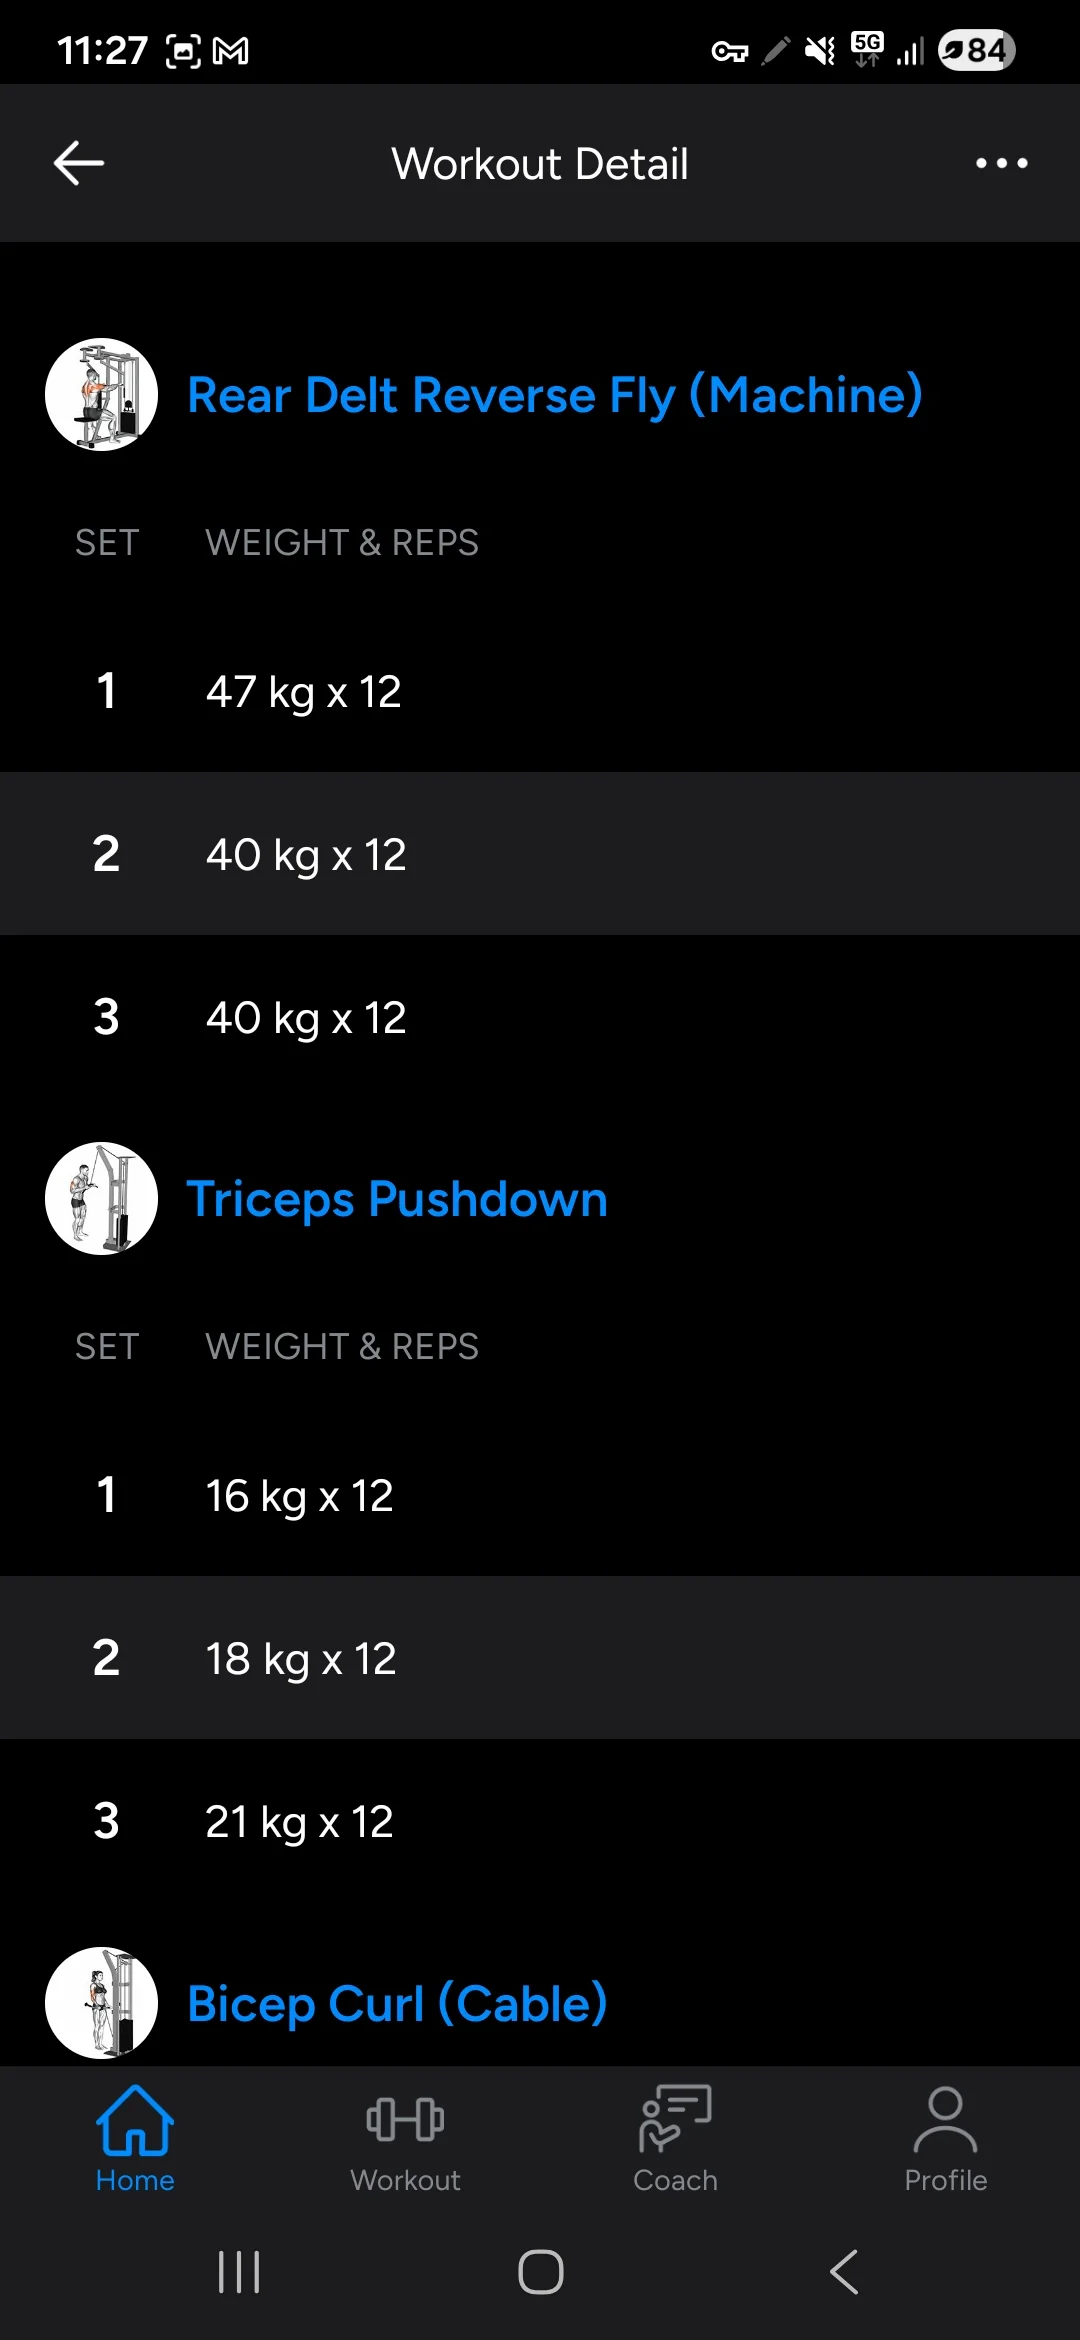This screenshot has width=1080, height=2340.
Task: Open the Triceps Pushdown exercise link
Action: (397, 1199)
